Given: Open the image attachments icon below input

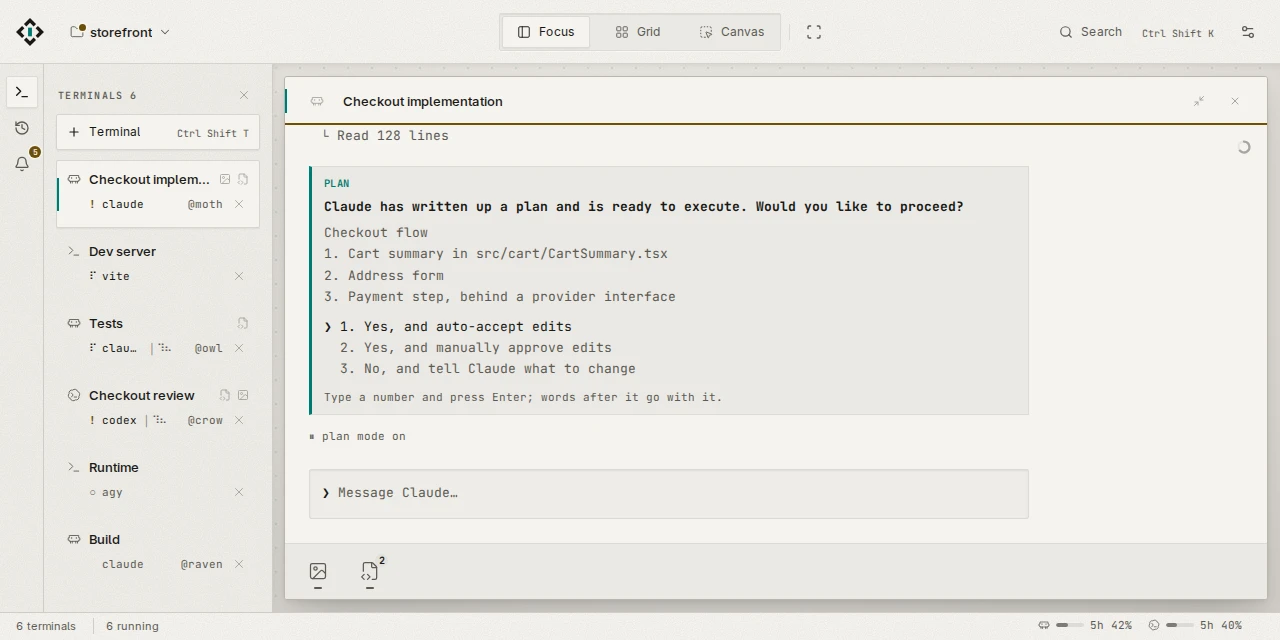Looking at the screenshot, I should pos(318,573).
